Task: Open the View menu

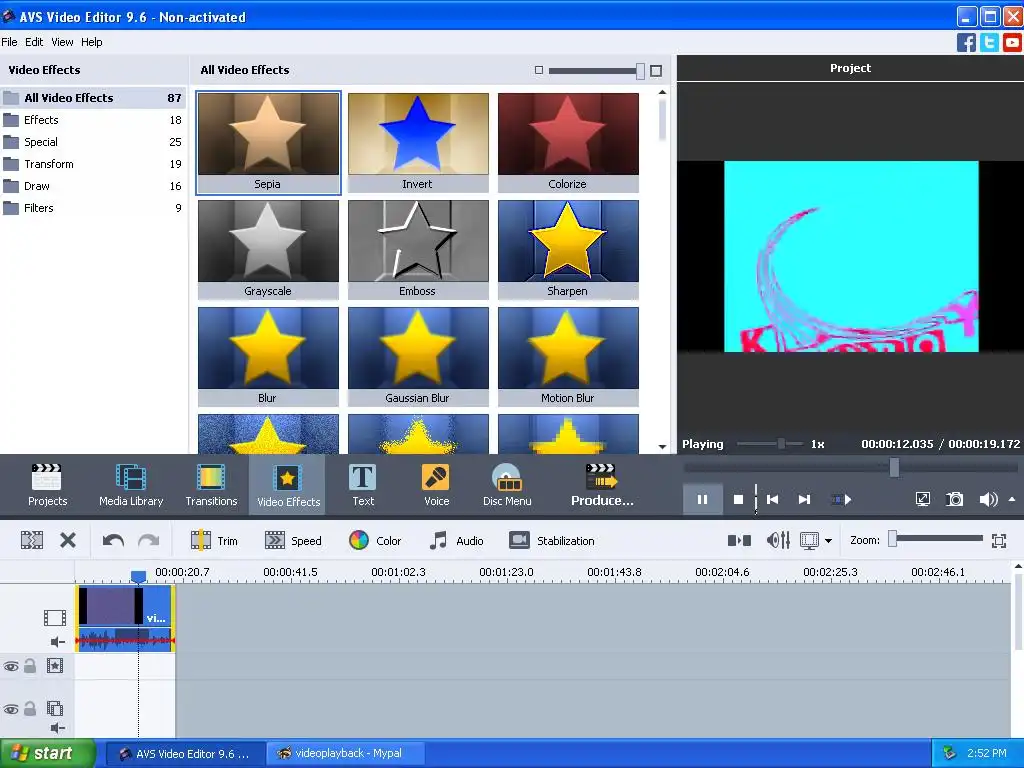Action: (62, 42)
